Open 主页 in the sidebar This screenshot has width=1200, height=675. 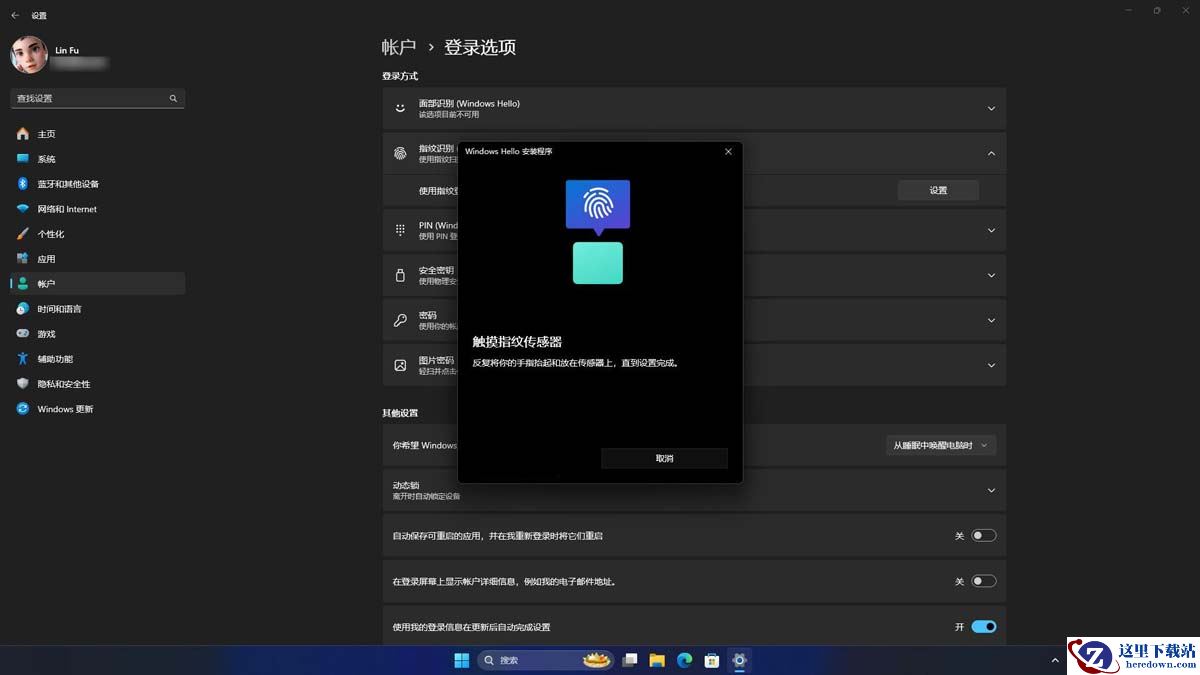tap(98, 134)
